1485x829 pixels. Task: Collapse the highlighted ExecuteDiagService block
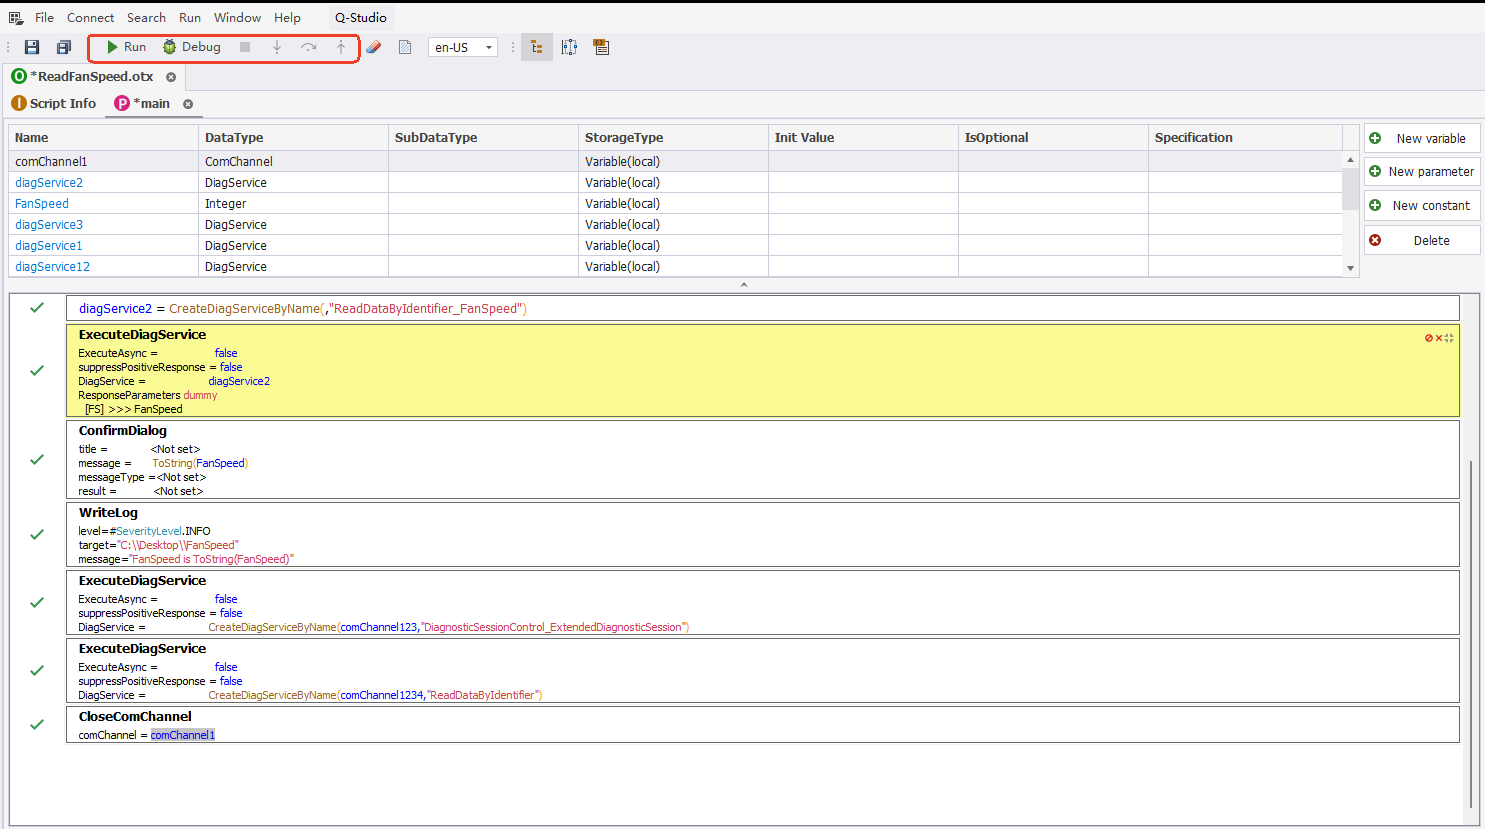[x=1449, y=338]
